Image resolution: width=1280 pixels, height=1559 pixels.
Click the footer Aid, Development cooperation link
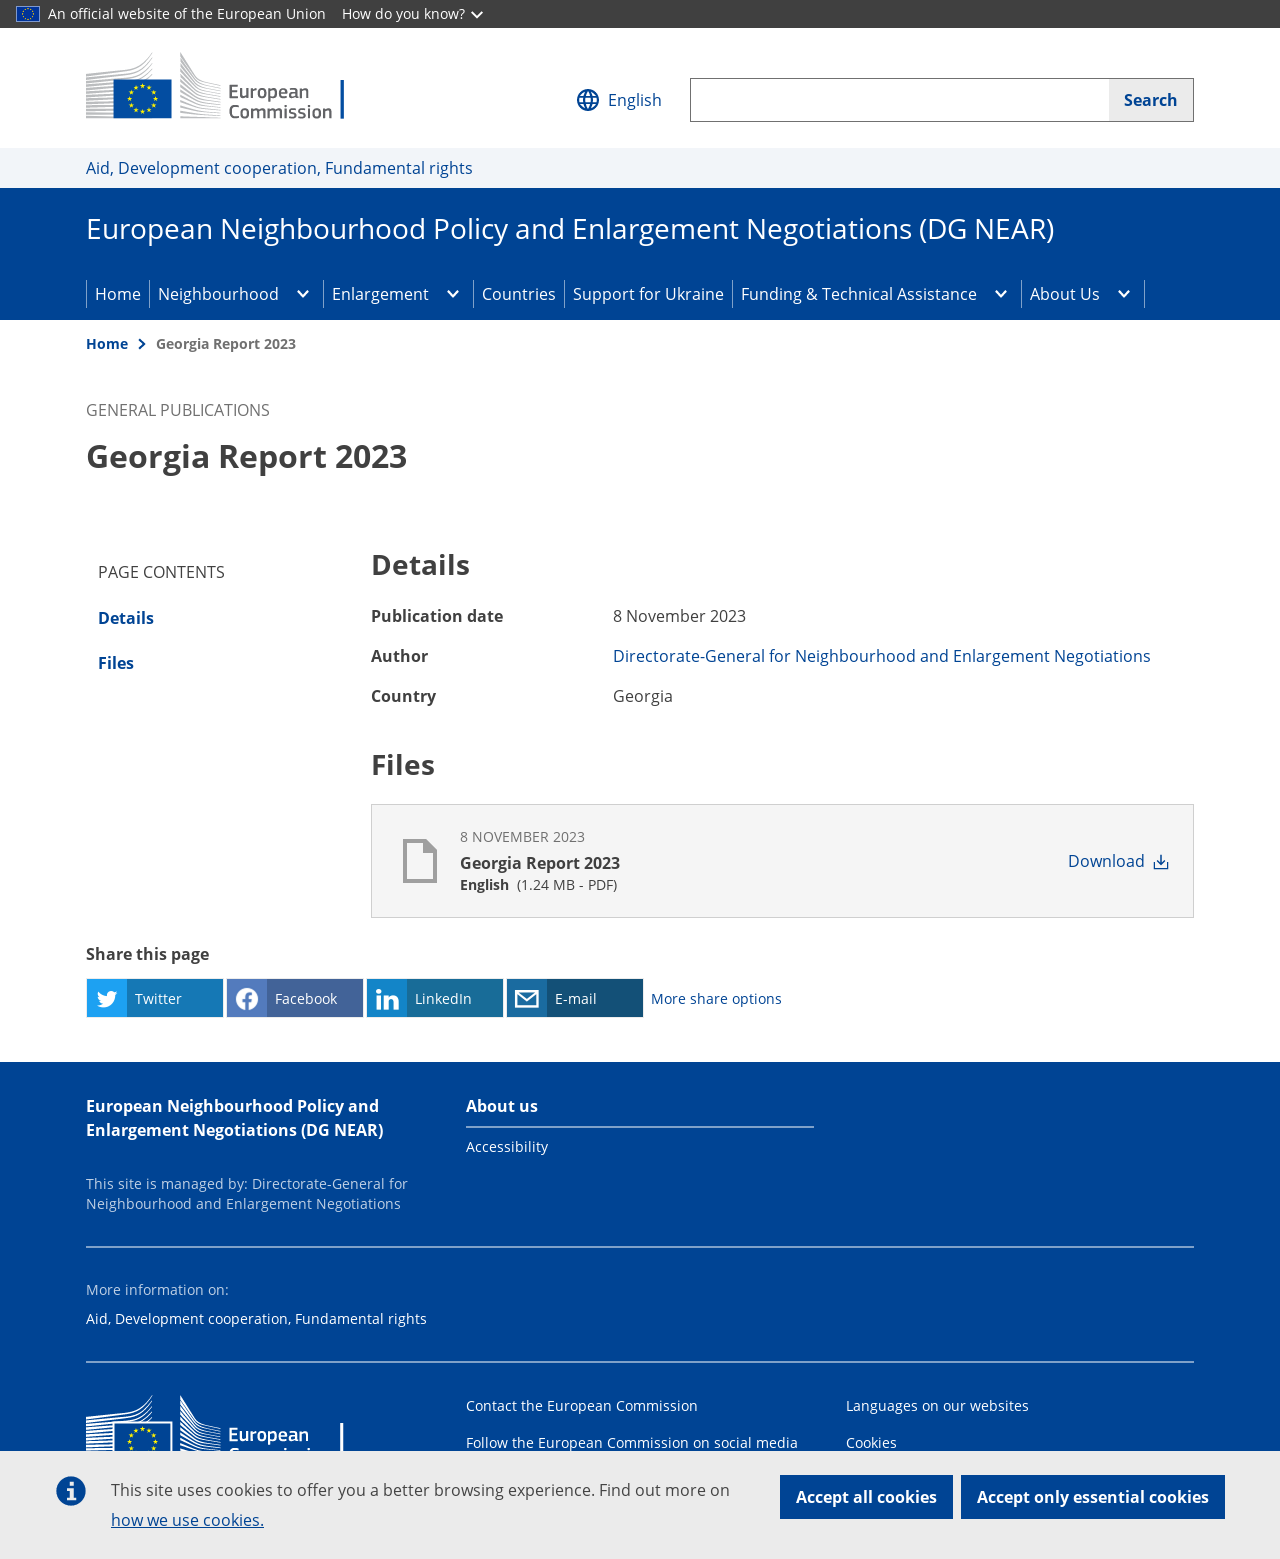pos(256,1319)
